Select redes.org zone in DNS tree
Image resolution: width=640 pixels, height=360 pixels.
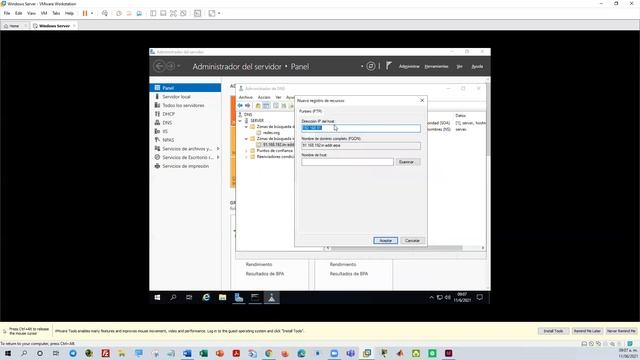(271, 133)
